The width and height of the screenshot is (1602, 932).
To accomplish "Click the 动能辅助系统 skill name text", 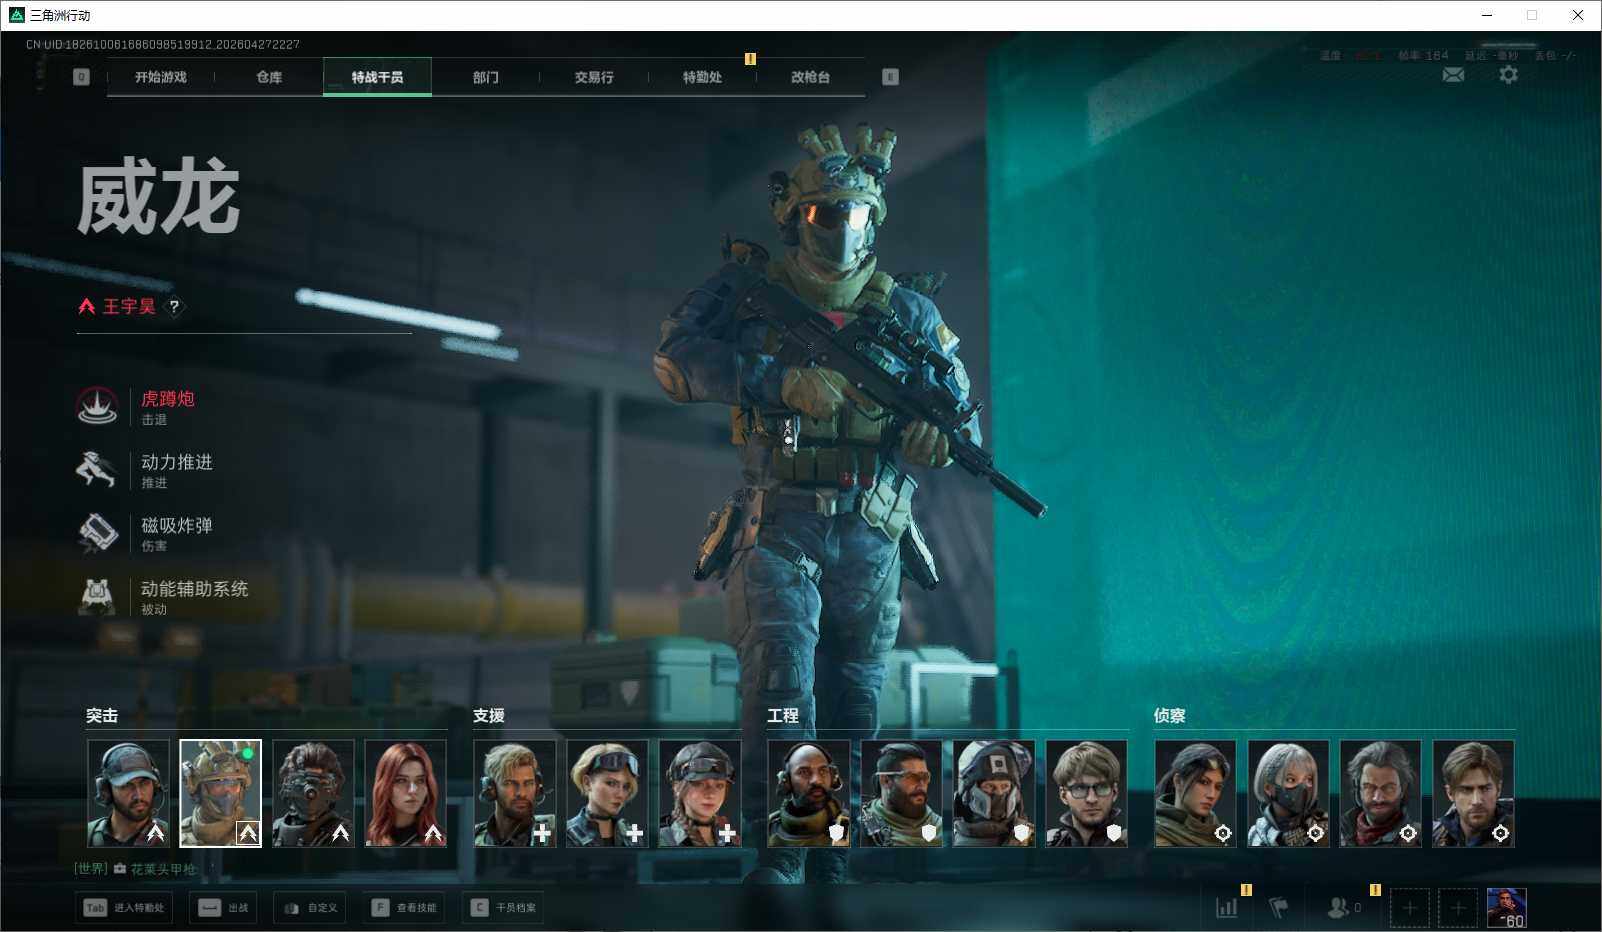I will click(195, 589).
